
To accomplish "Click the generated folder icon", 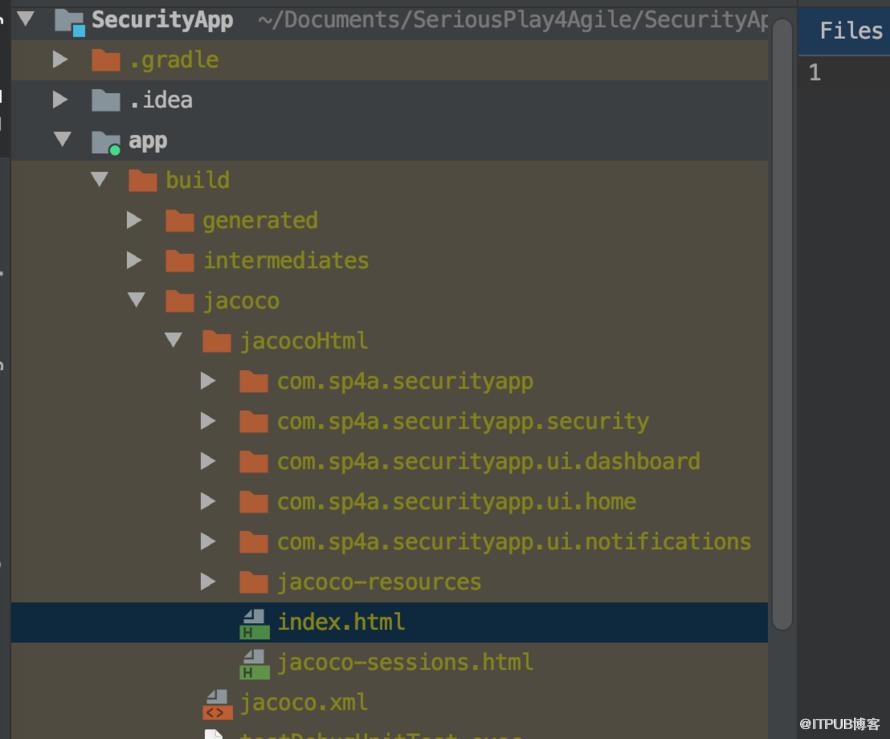I will pyautogui.click(x=179, y=221).
